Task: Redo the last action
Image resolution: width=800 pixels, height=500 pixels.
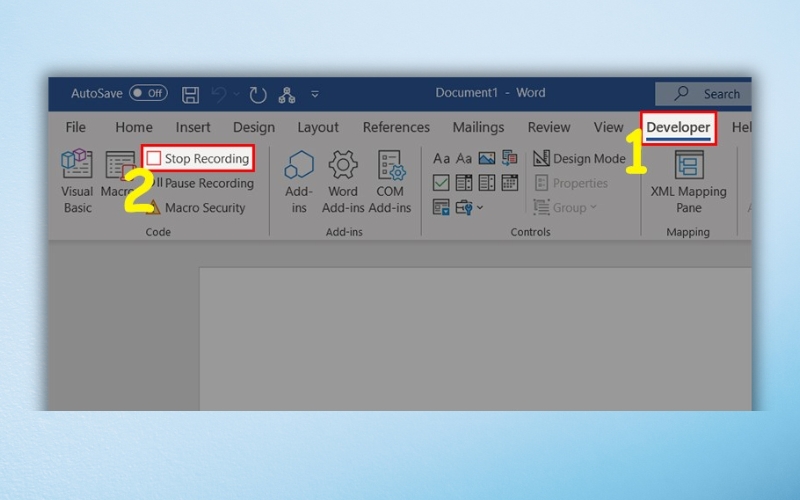Action: click(258, 94)
